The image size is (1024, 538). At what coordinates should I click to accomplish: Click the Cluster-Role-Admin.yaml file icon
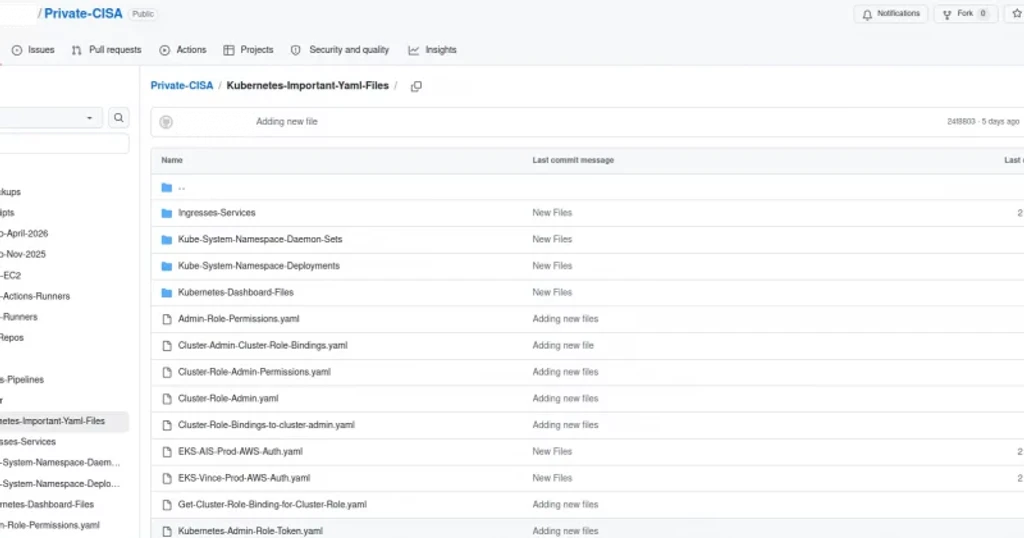point(167,399)
